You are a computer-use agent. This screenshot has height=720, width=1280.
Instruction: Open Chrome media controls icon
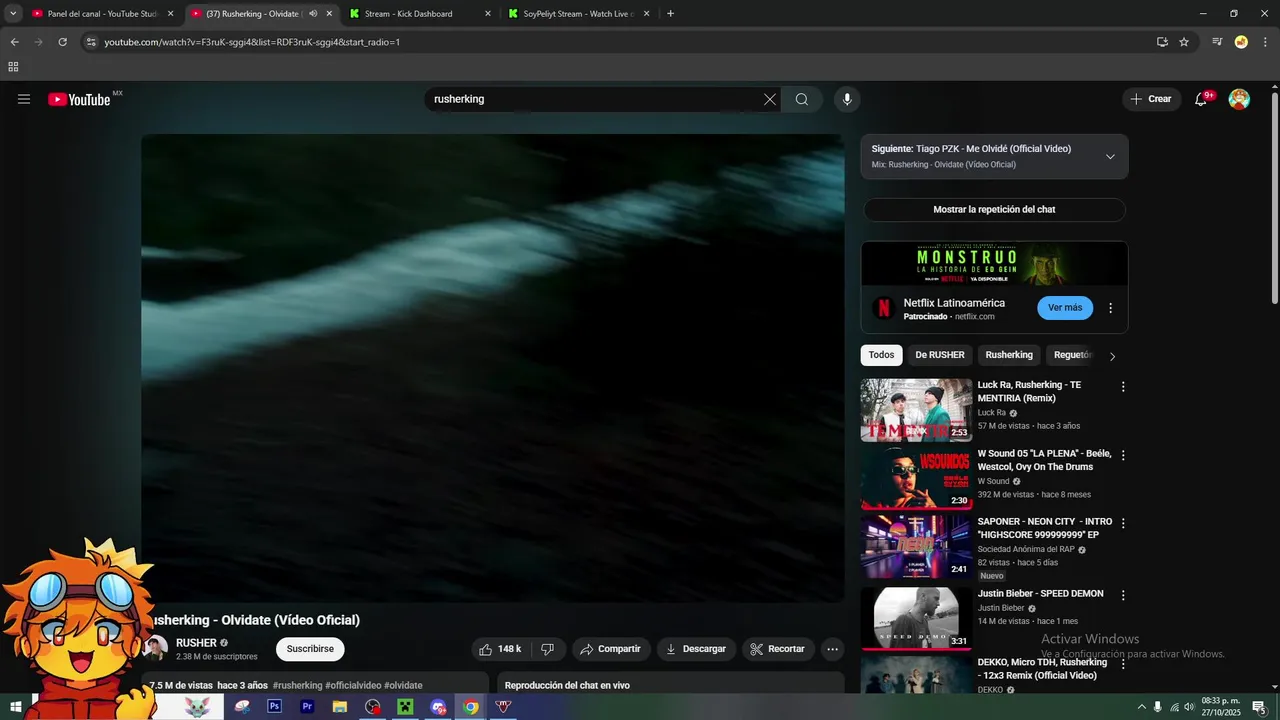click(1217, 42)
